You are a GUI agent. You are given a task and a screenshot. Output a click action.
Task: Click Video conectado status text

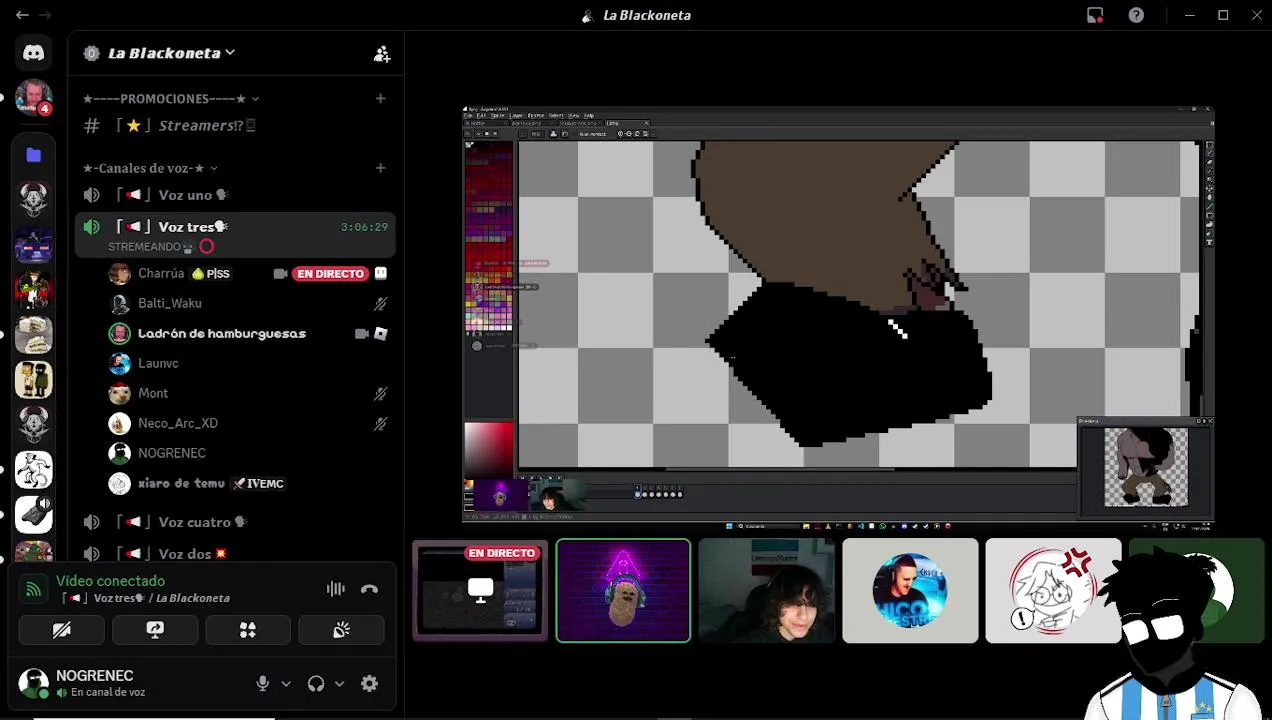pos(110,581)
